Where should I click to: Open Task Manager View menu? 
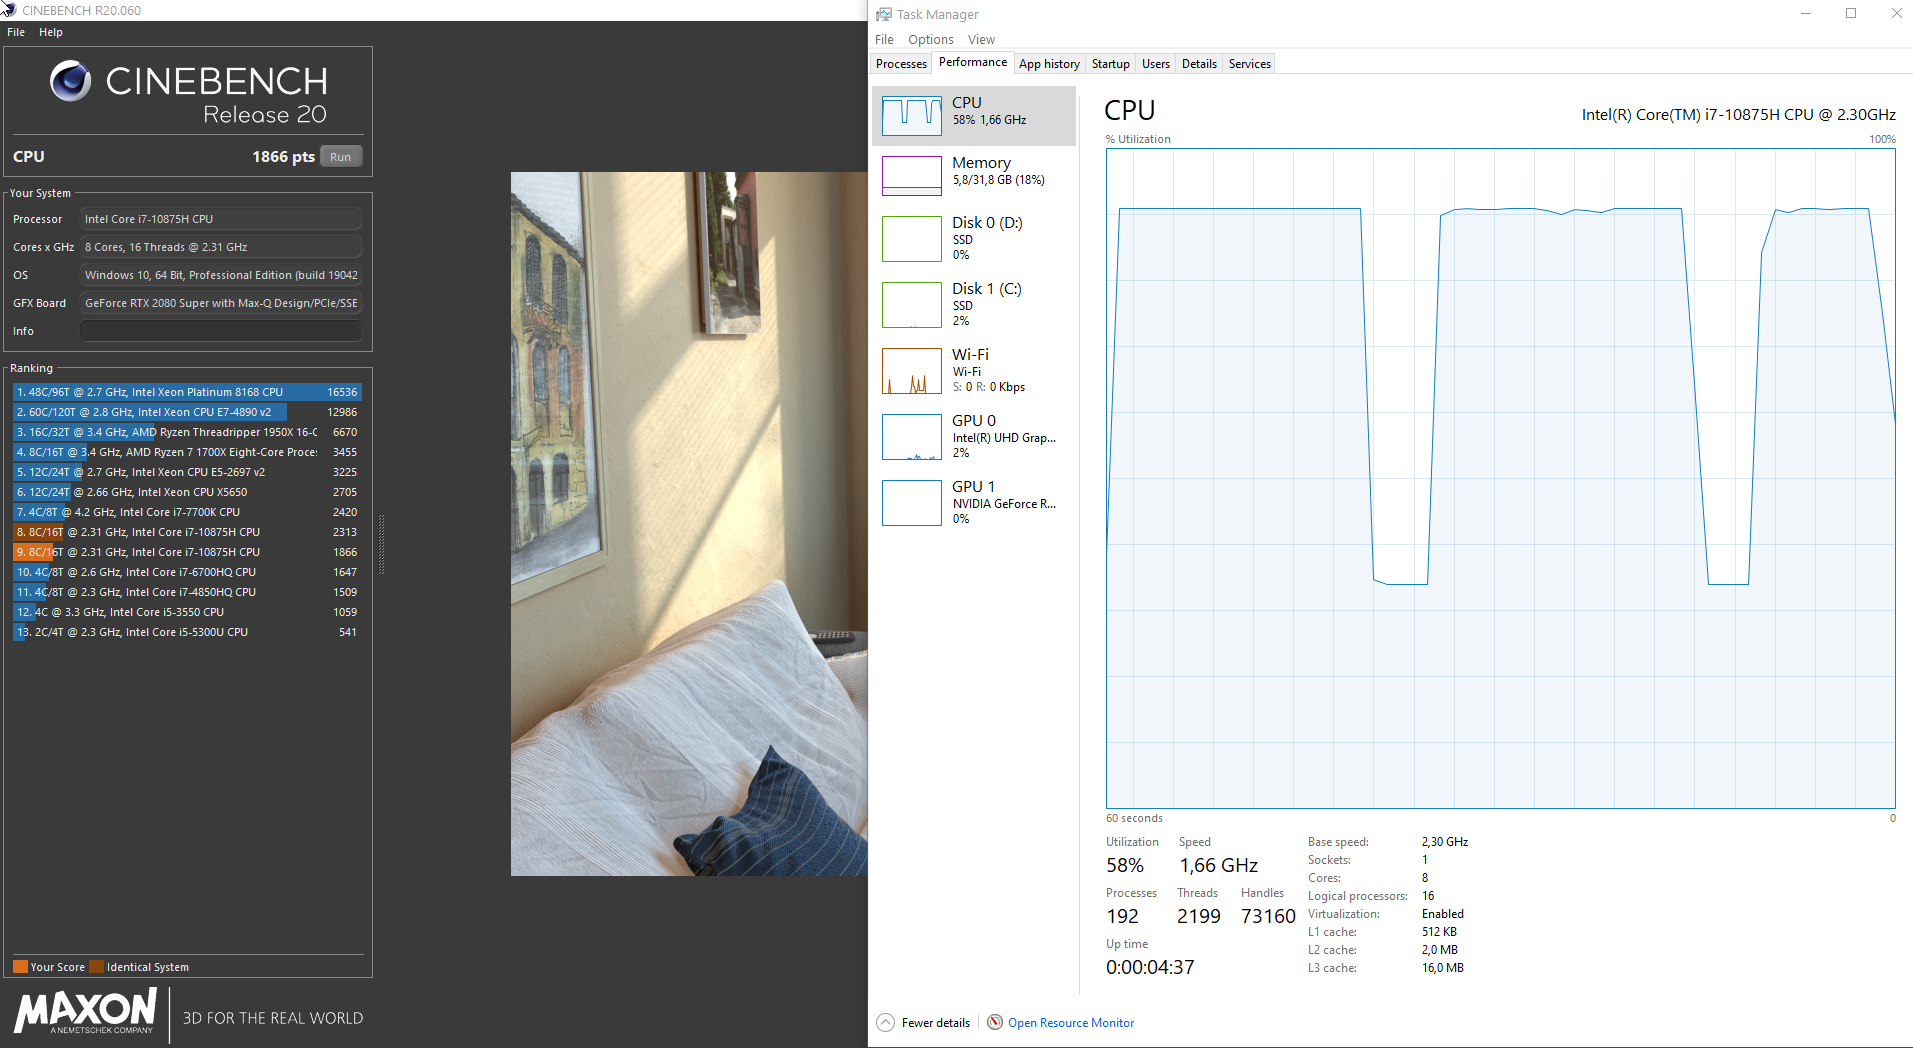tap(981, 39)
